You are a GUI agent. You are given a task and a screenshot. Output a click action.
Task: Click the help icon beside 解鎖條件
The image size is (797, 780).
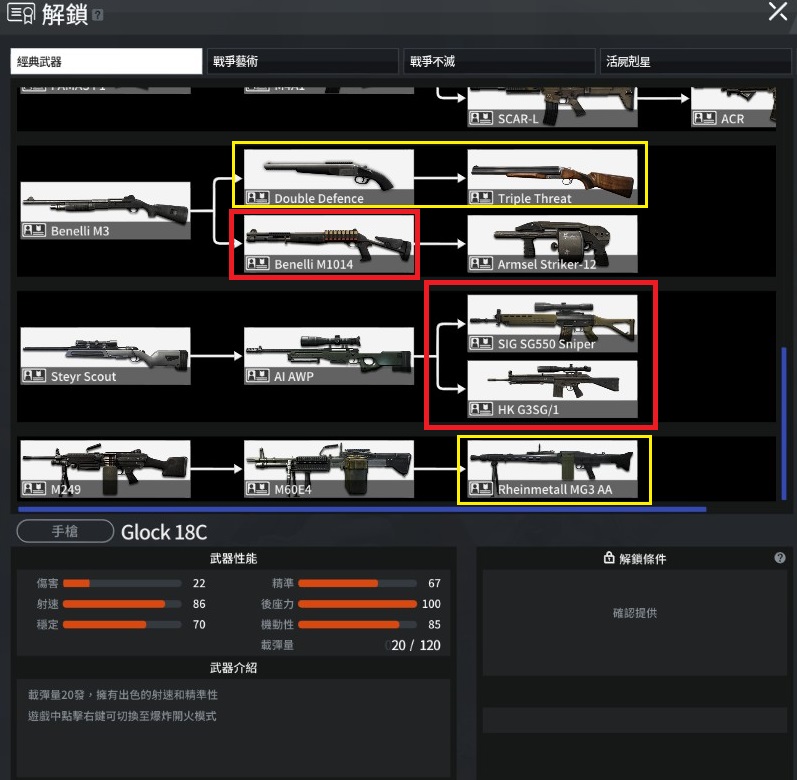point(780,558)
